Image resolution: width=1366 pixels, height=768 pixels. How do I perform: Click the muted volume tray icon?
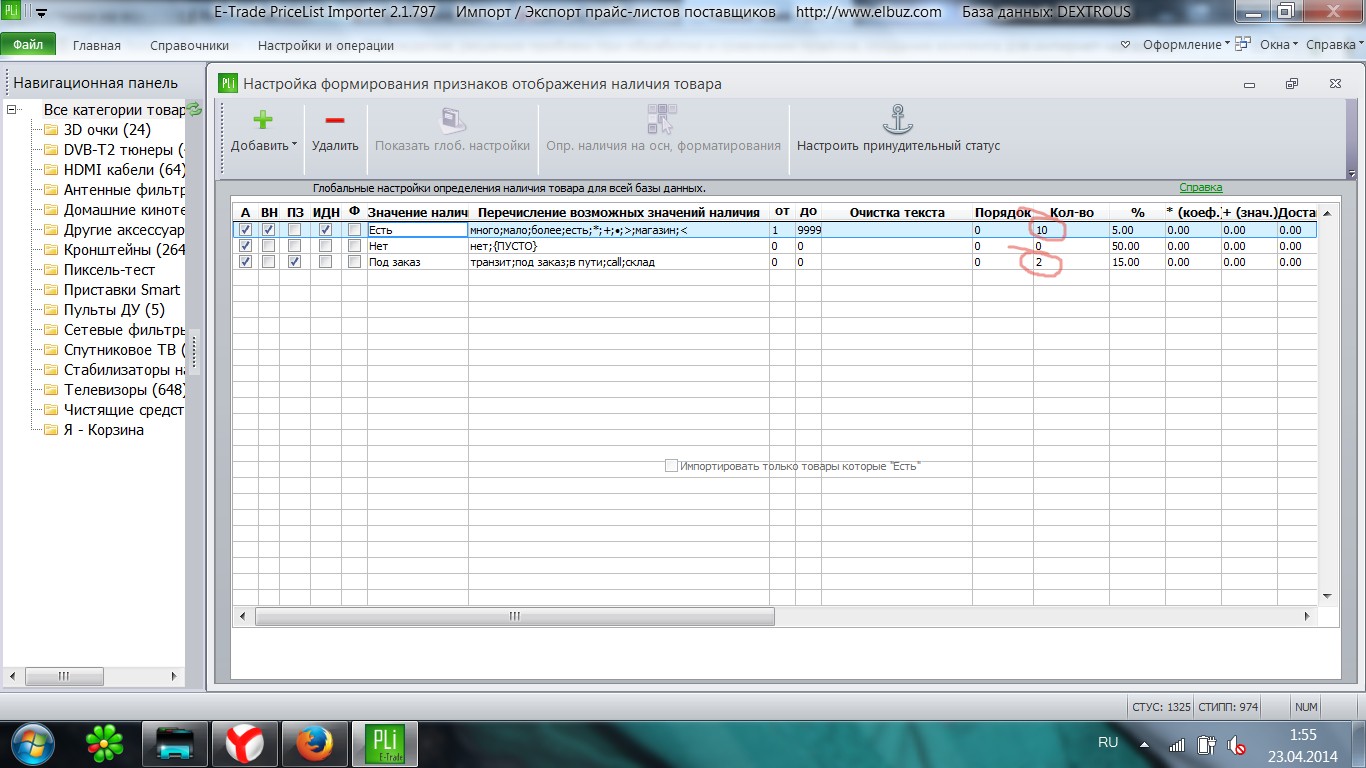1236,745
